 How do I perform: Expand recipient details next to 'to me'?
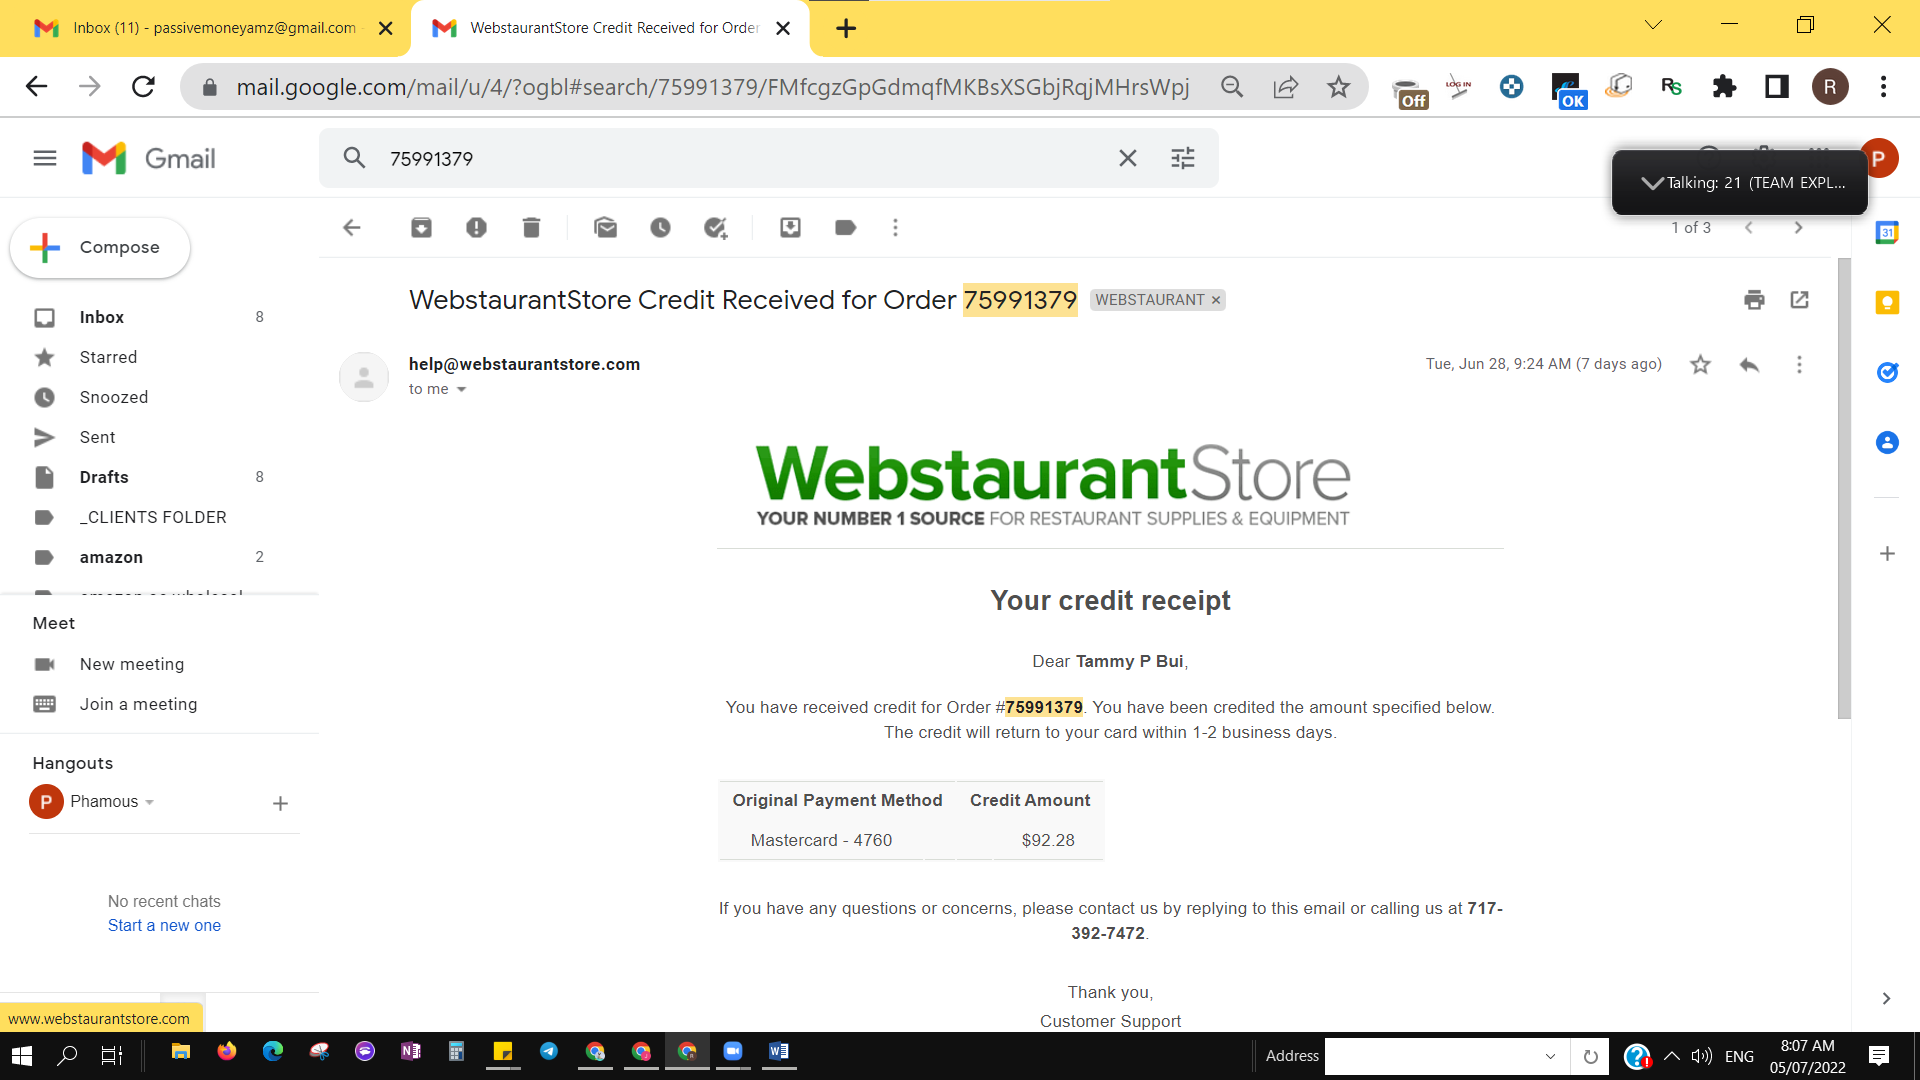[x=461, y=390]
